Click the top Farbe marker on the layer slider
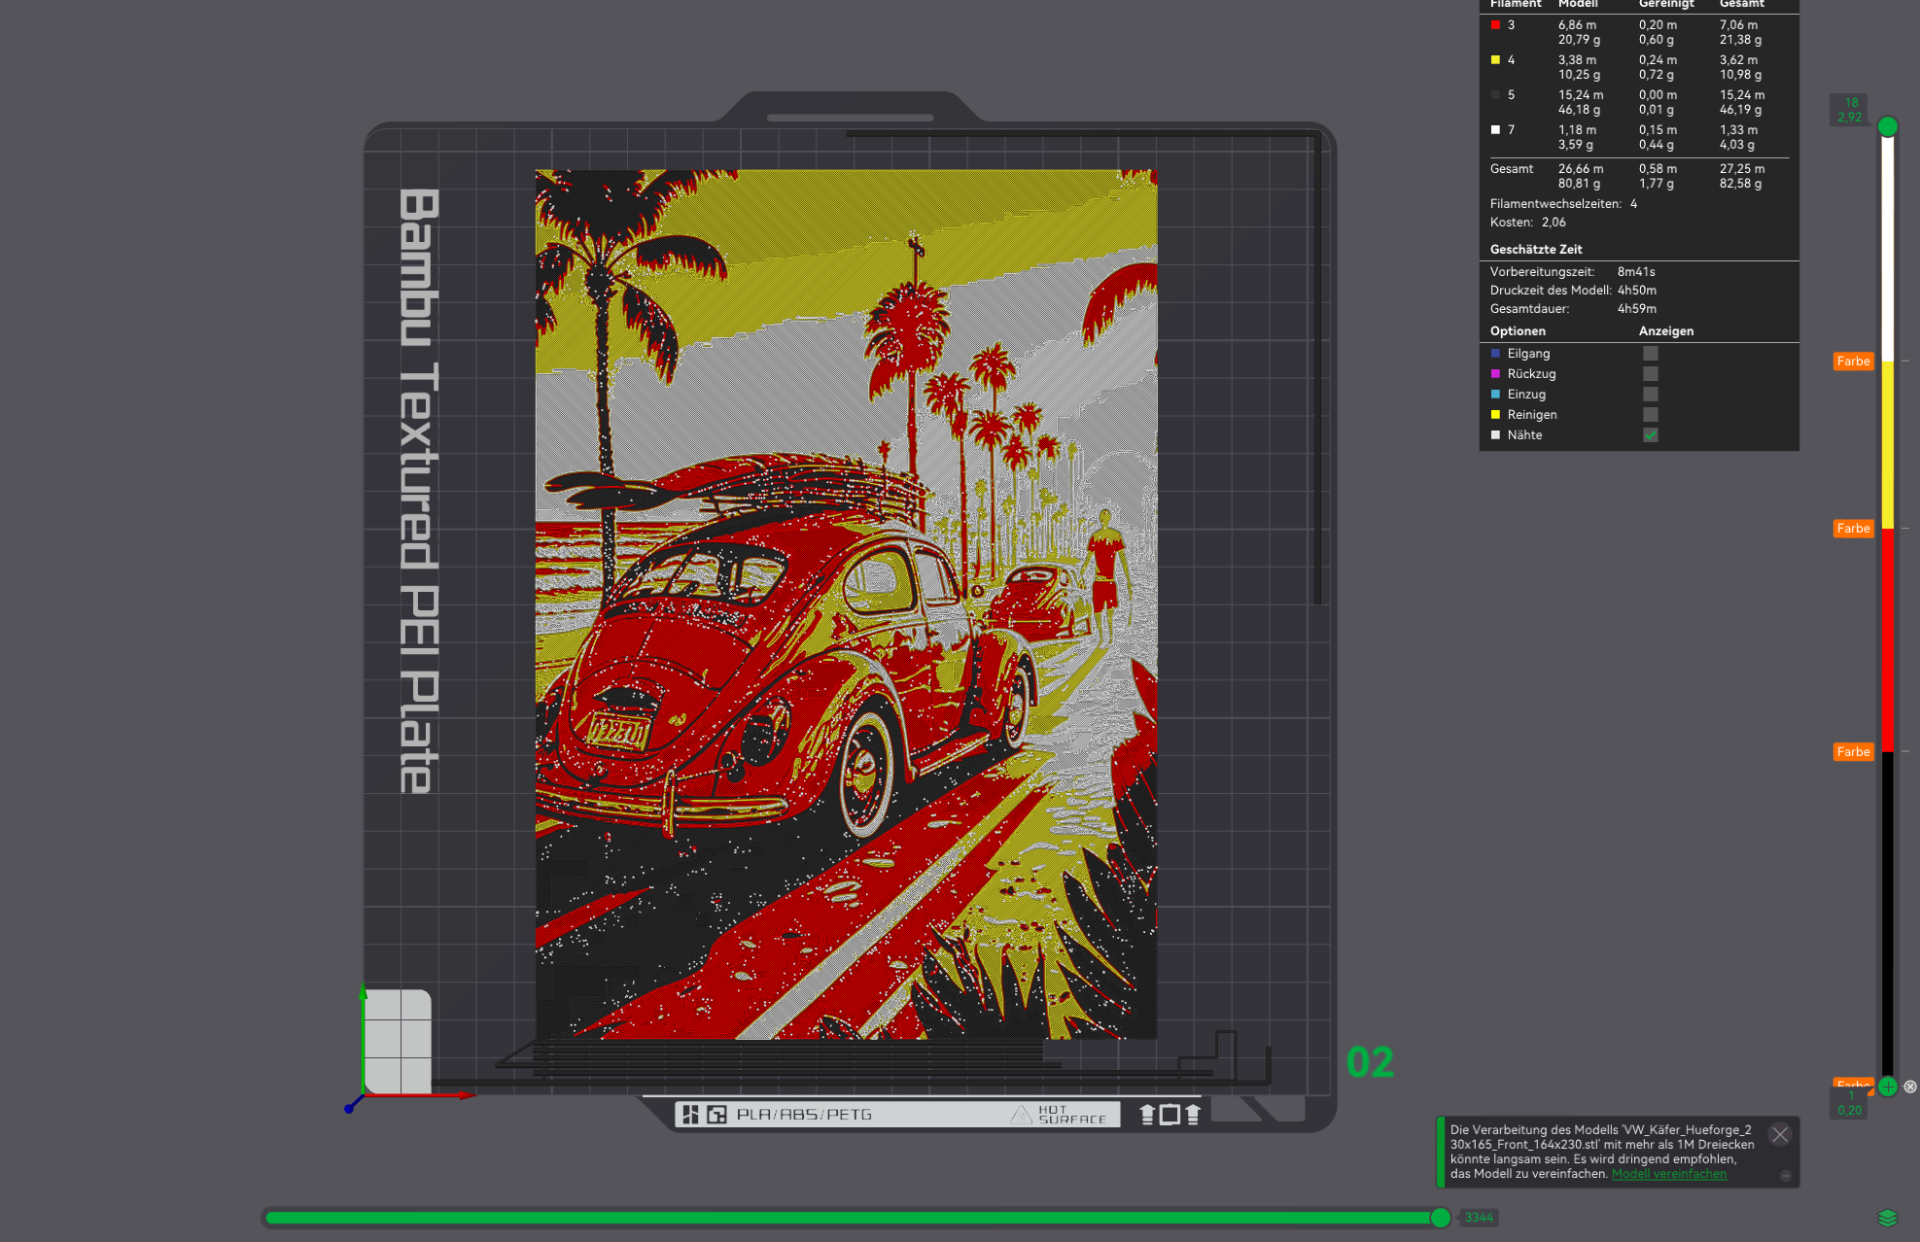This screenshot has width=1920, height=1242. [1853, 361]
